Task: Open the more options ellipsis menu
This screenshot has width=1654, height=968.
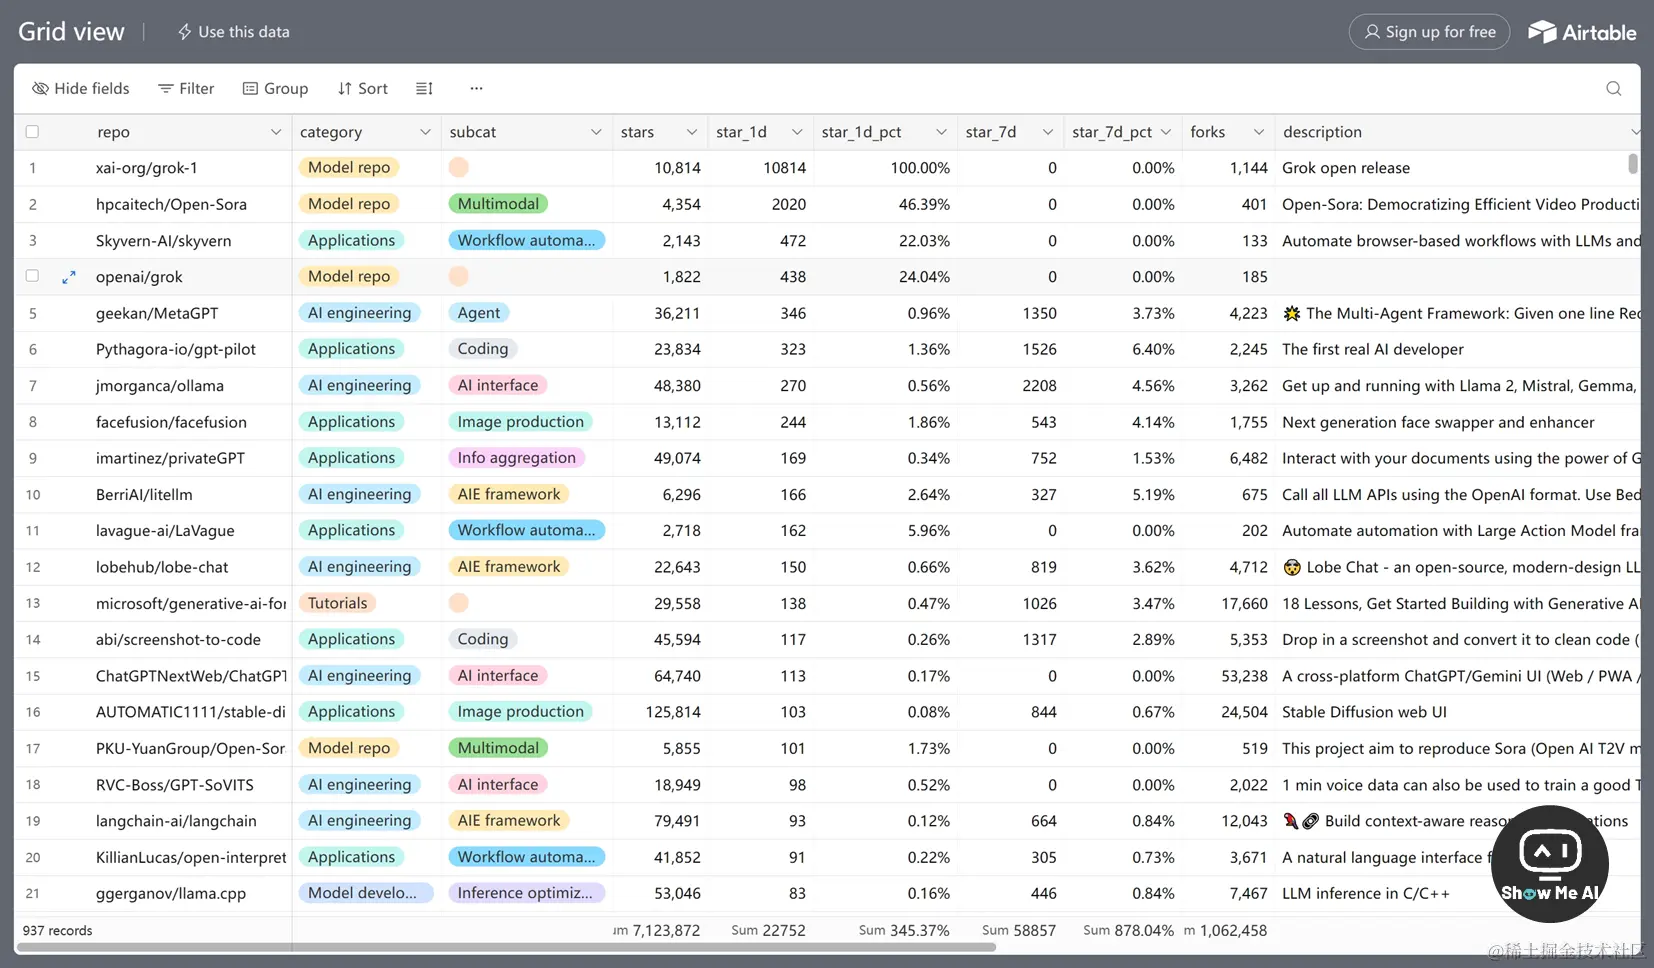Action: (x=476, y=89)
